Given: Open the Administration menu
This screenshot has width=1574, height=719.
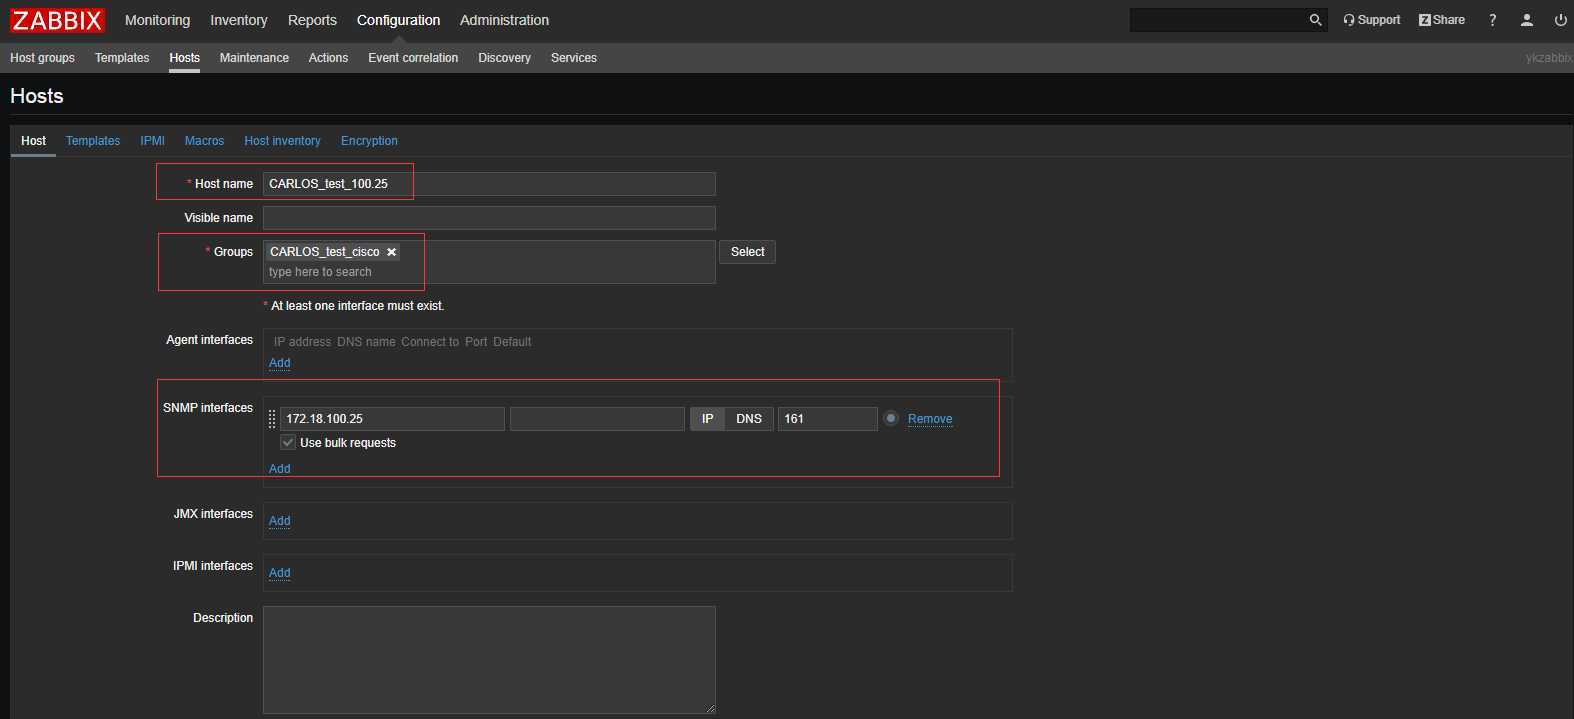Looking at the screenshot, I should point(504,20).
